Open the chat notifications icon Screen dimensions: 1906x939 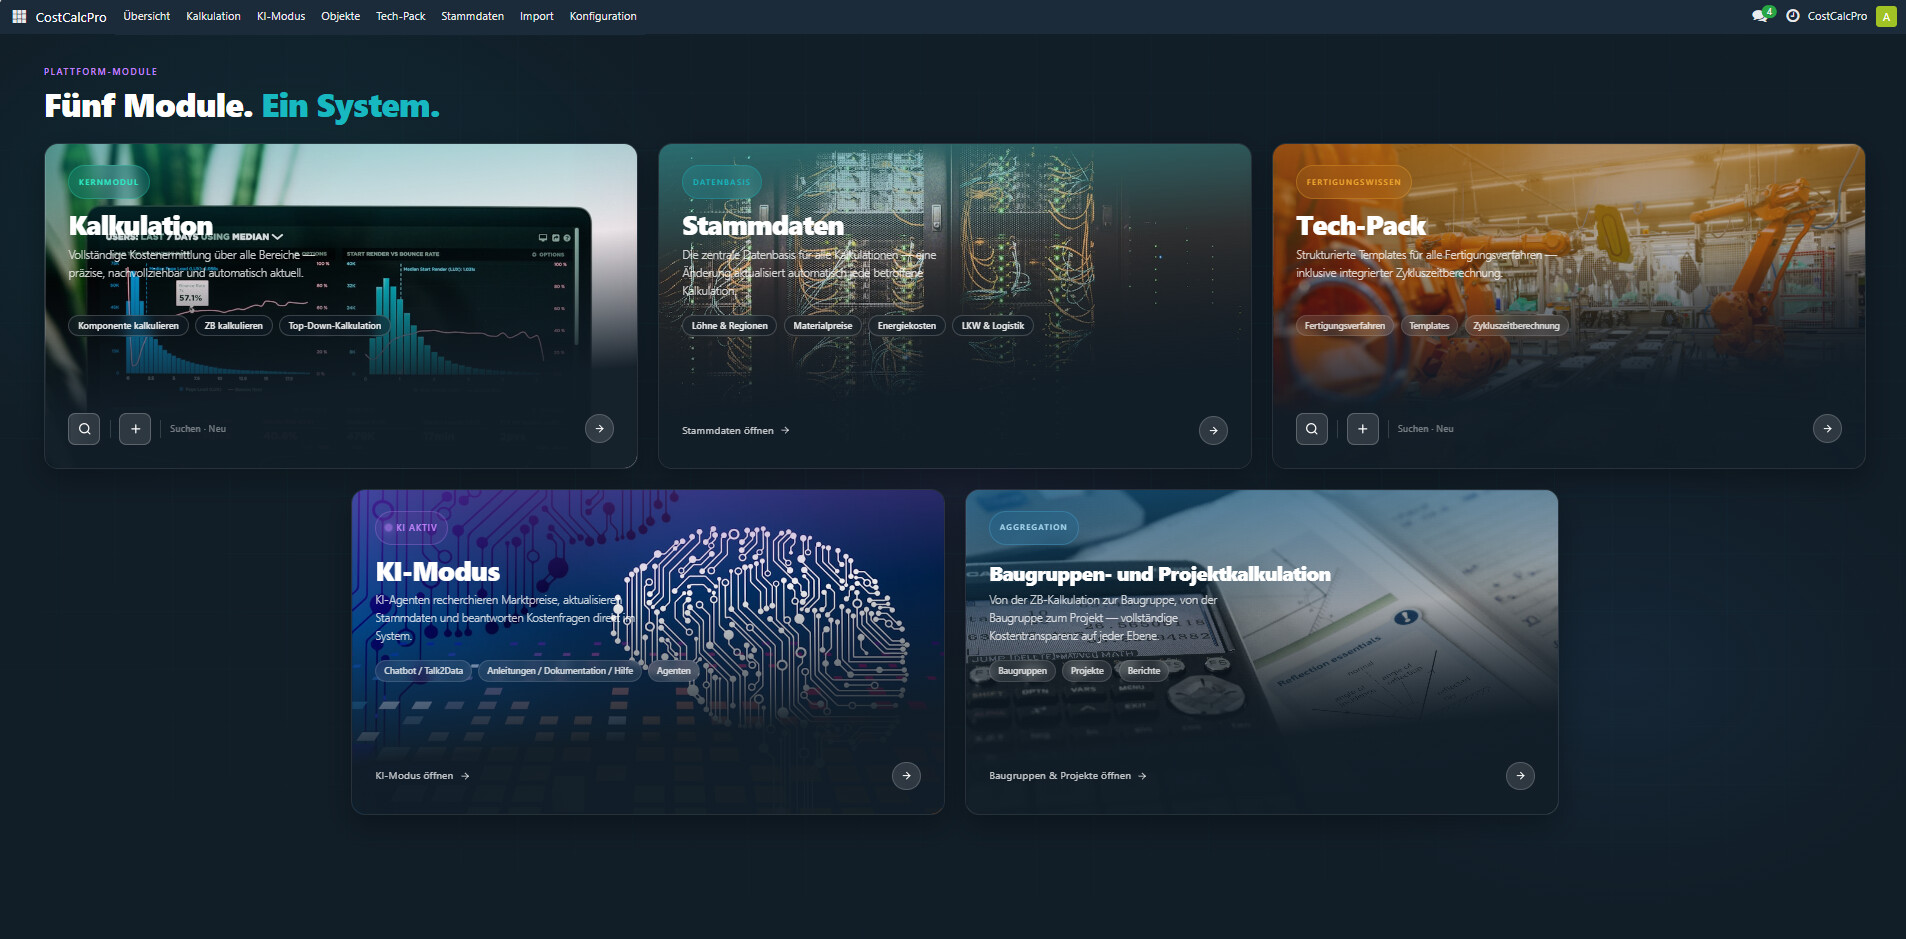tap(1761, 16)
